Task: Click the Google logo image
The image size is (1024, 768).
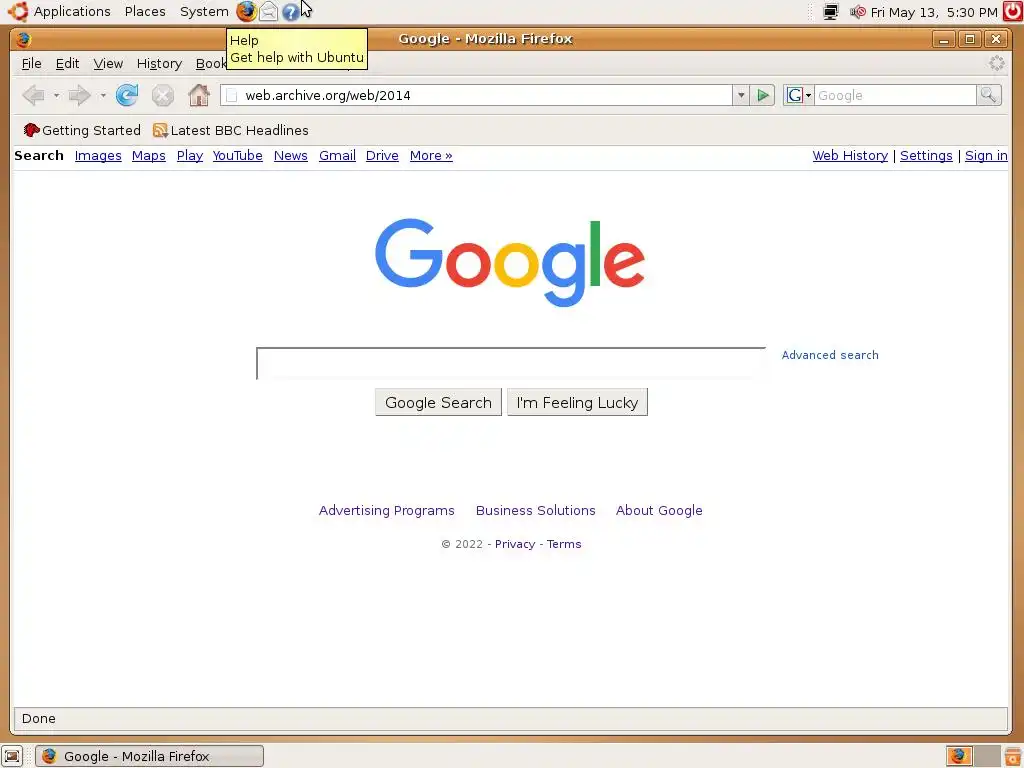Action: 510,262
